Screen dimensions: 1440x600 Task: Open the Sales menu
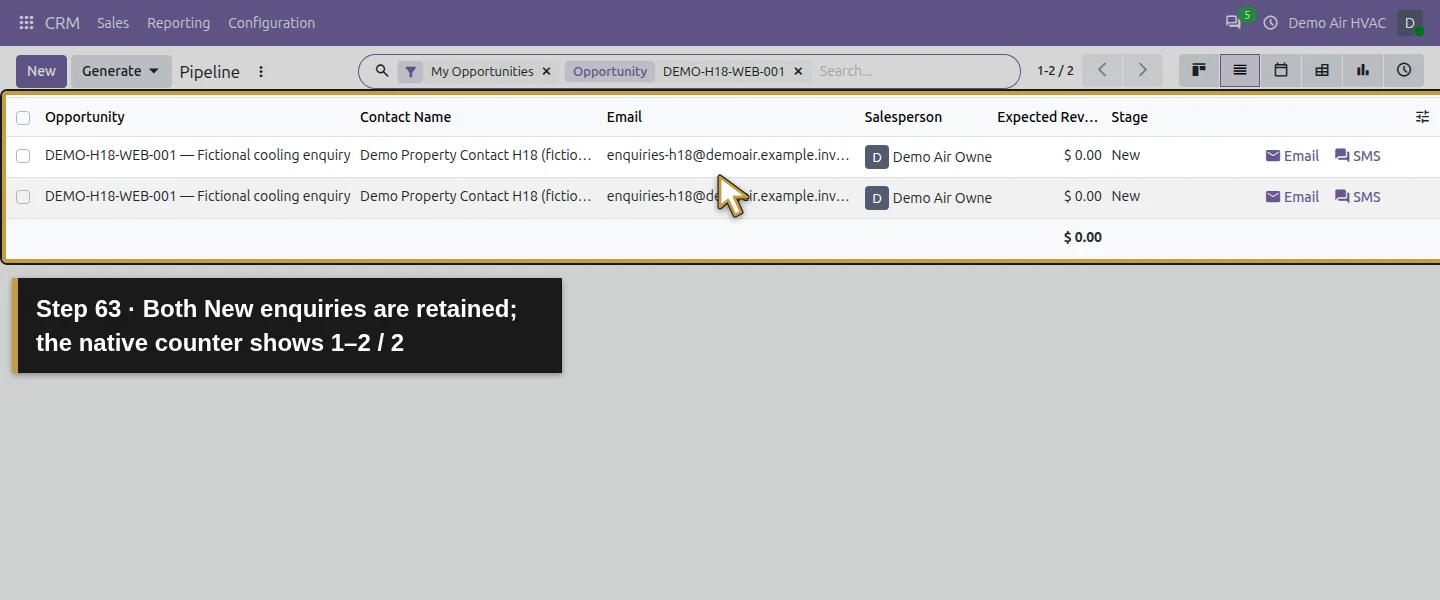pyautogui.click(x=113, y=22)
